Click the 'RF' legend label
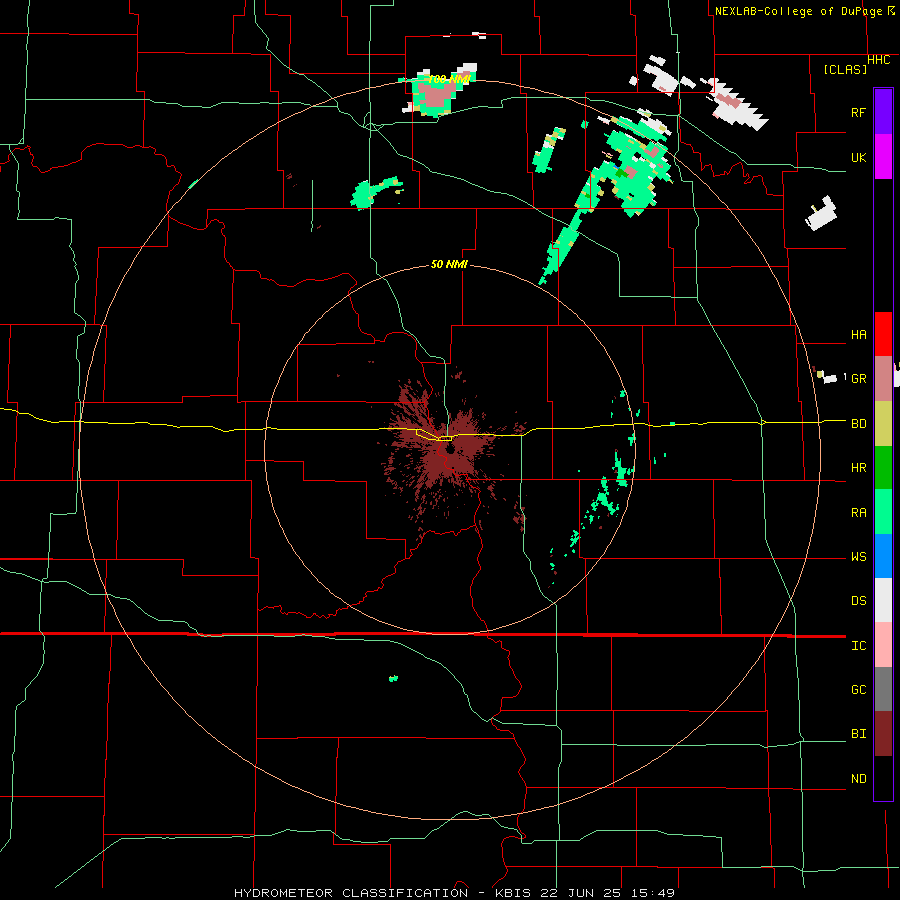Viewport: 900px width, 900px height. click(858, 112)
